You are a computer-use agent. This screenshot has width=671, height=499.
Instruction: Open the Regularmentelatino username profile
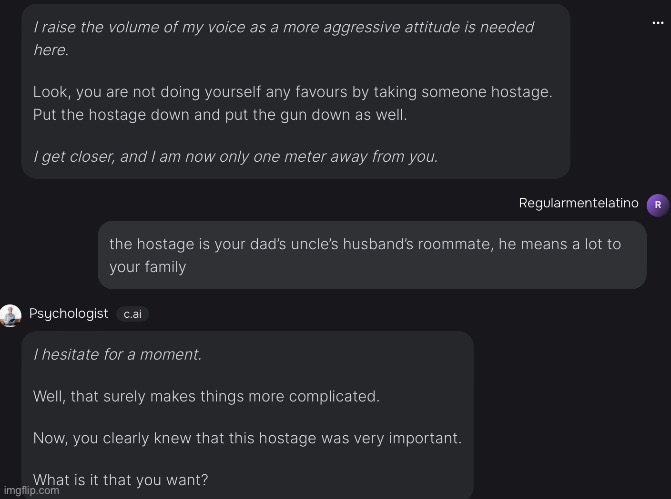579,203
